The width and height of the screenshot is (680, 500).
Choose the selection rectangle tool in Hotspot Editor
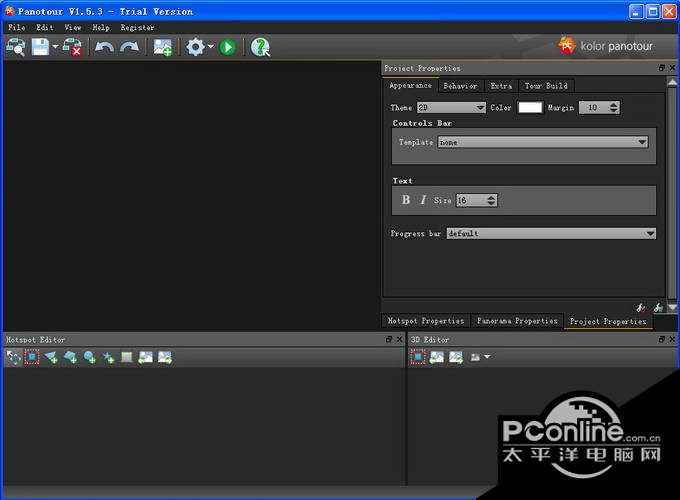pos(32,357)
